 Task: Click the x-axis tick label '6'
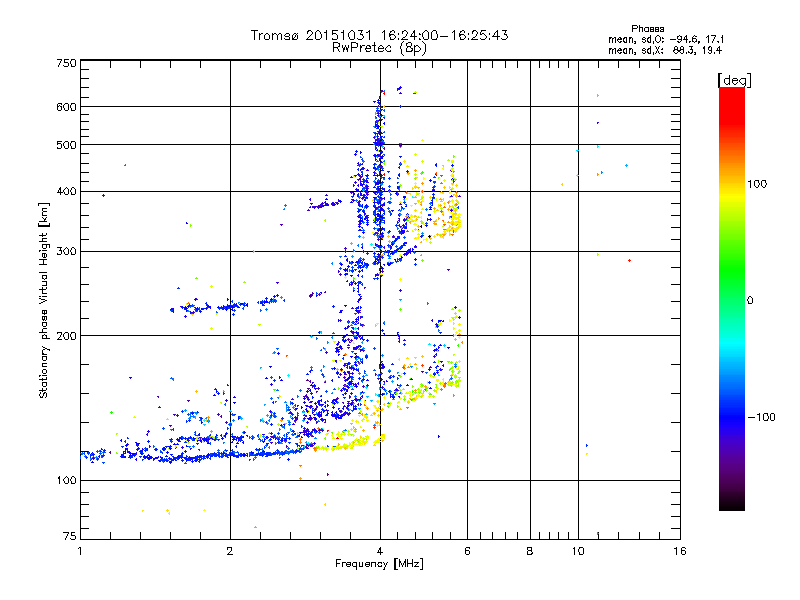(467, 551)
